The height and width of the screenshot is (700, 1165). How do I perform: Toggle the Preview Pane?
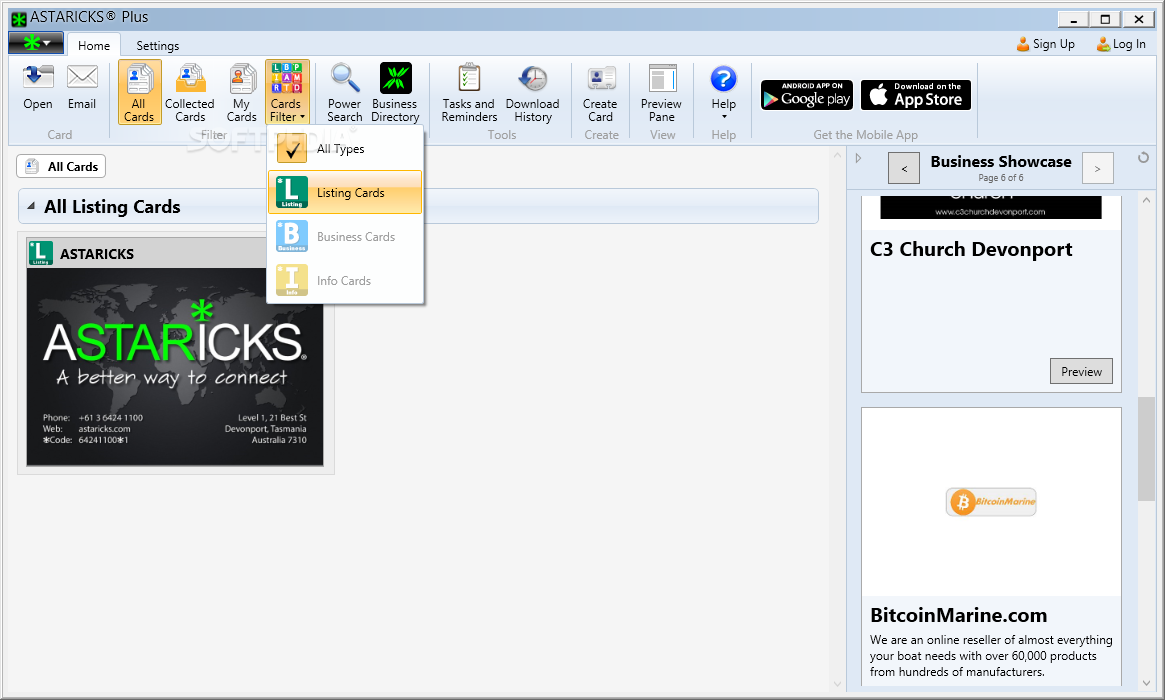pyautogui.click(x=661, y=92)
